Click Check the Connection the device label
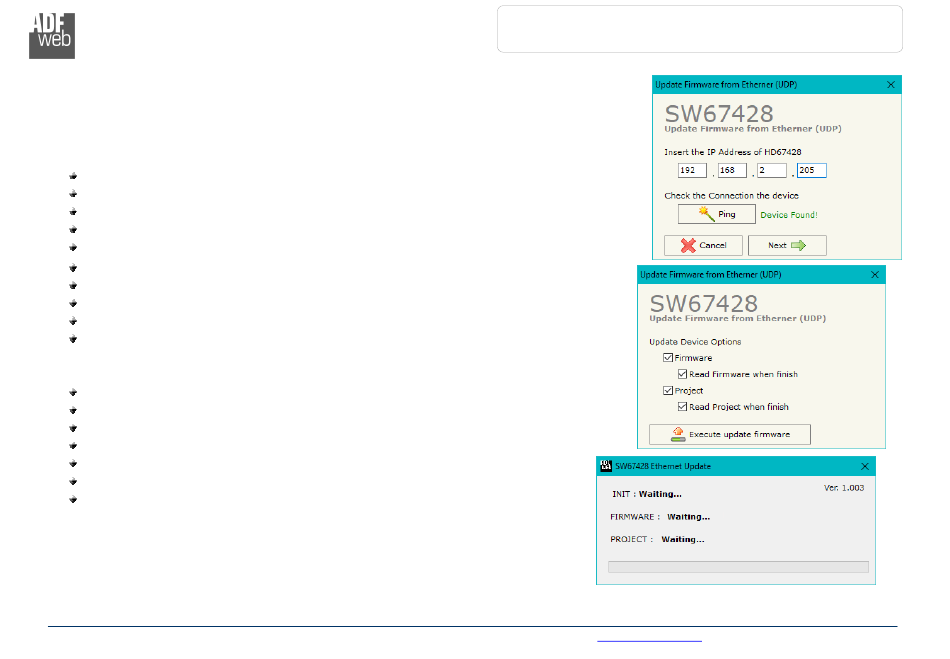950x659 pixels. click(731, 196)
